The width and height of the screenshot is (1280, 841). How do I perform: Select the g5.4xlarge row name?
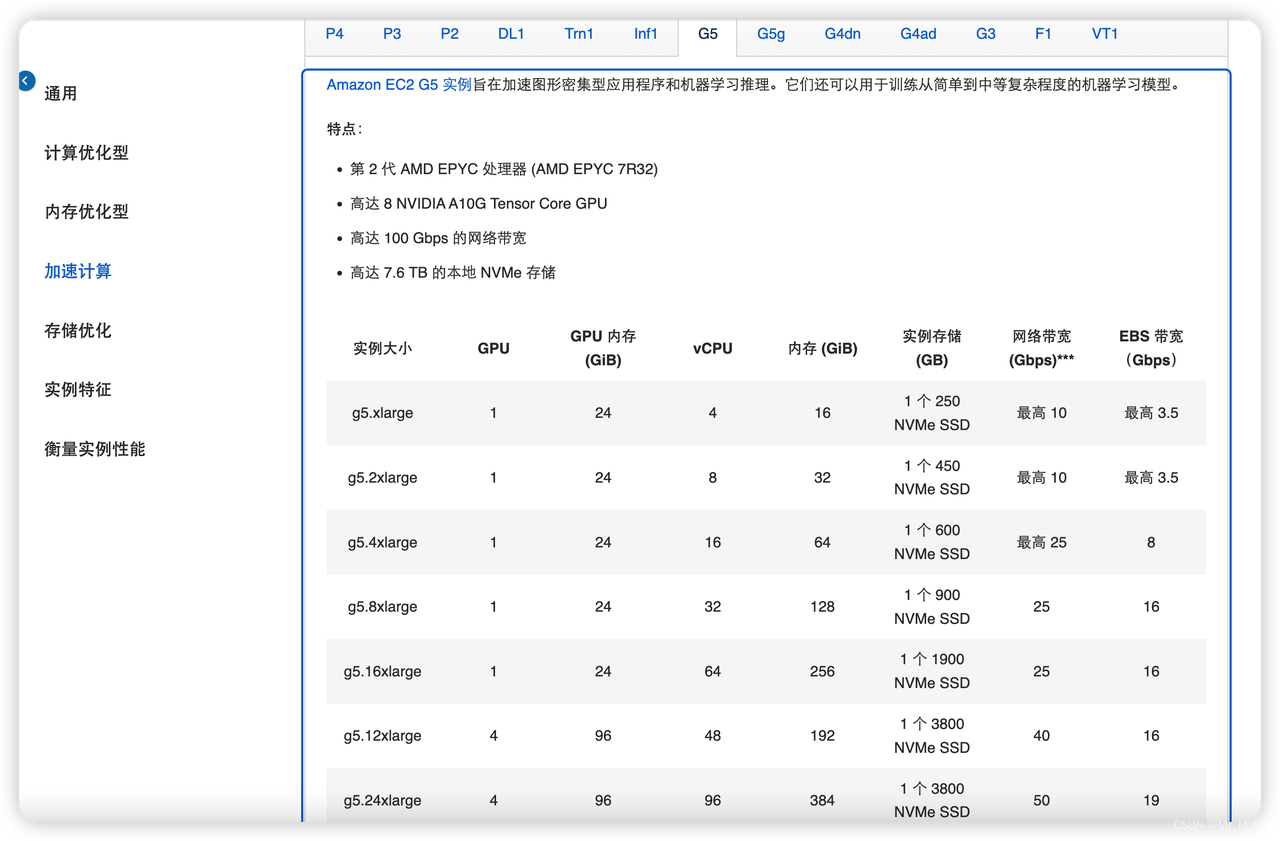(x=383, y=542)
